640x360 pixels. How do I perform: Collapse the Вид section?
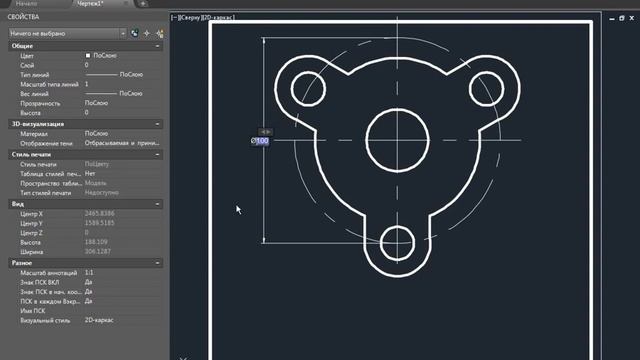(x=157, y=204)
